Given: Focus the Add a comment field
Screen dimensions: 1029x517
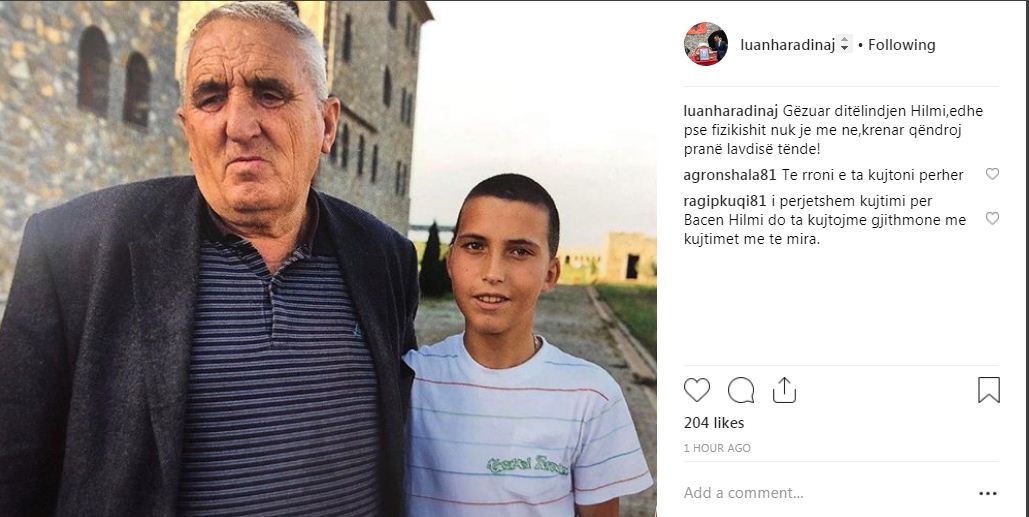Looking at the screenshot, I should pyautogui.click(x=827, y=493).
